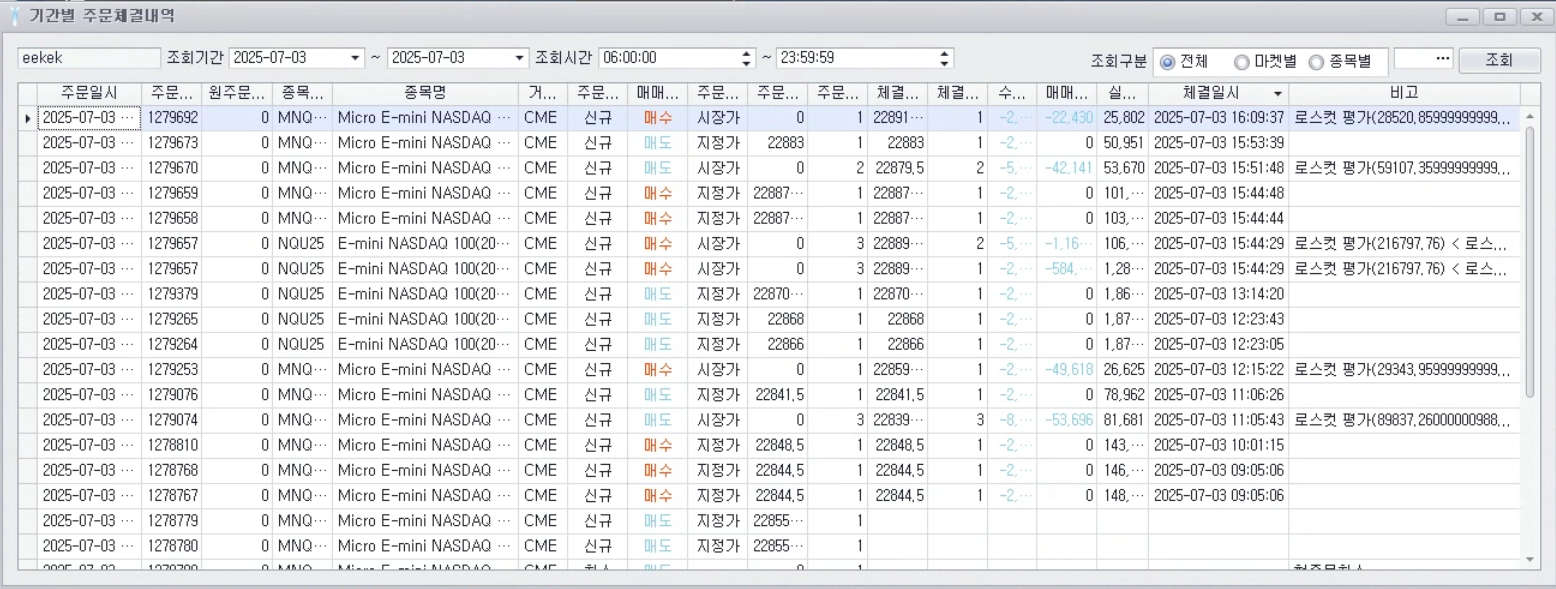Image resolution: width=1556 pixels, height=589 pixels.
Task: Click the vertical scrollbar down arrow
Action: pos(1529,560)
